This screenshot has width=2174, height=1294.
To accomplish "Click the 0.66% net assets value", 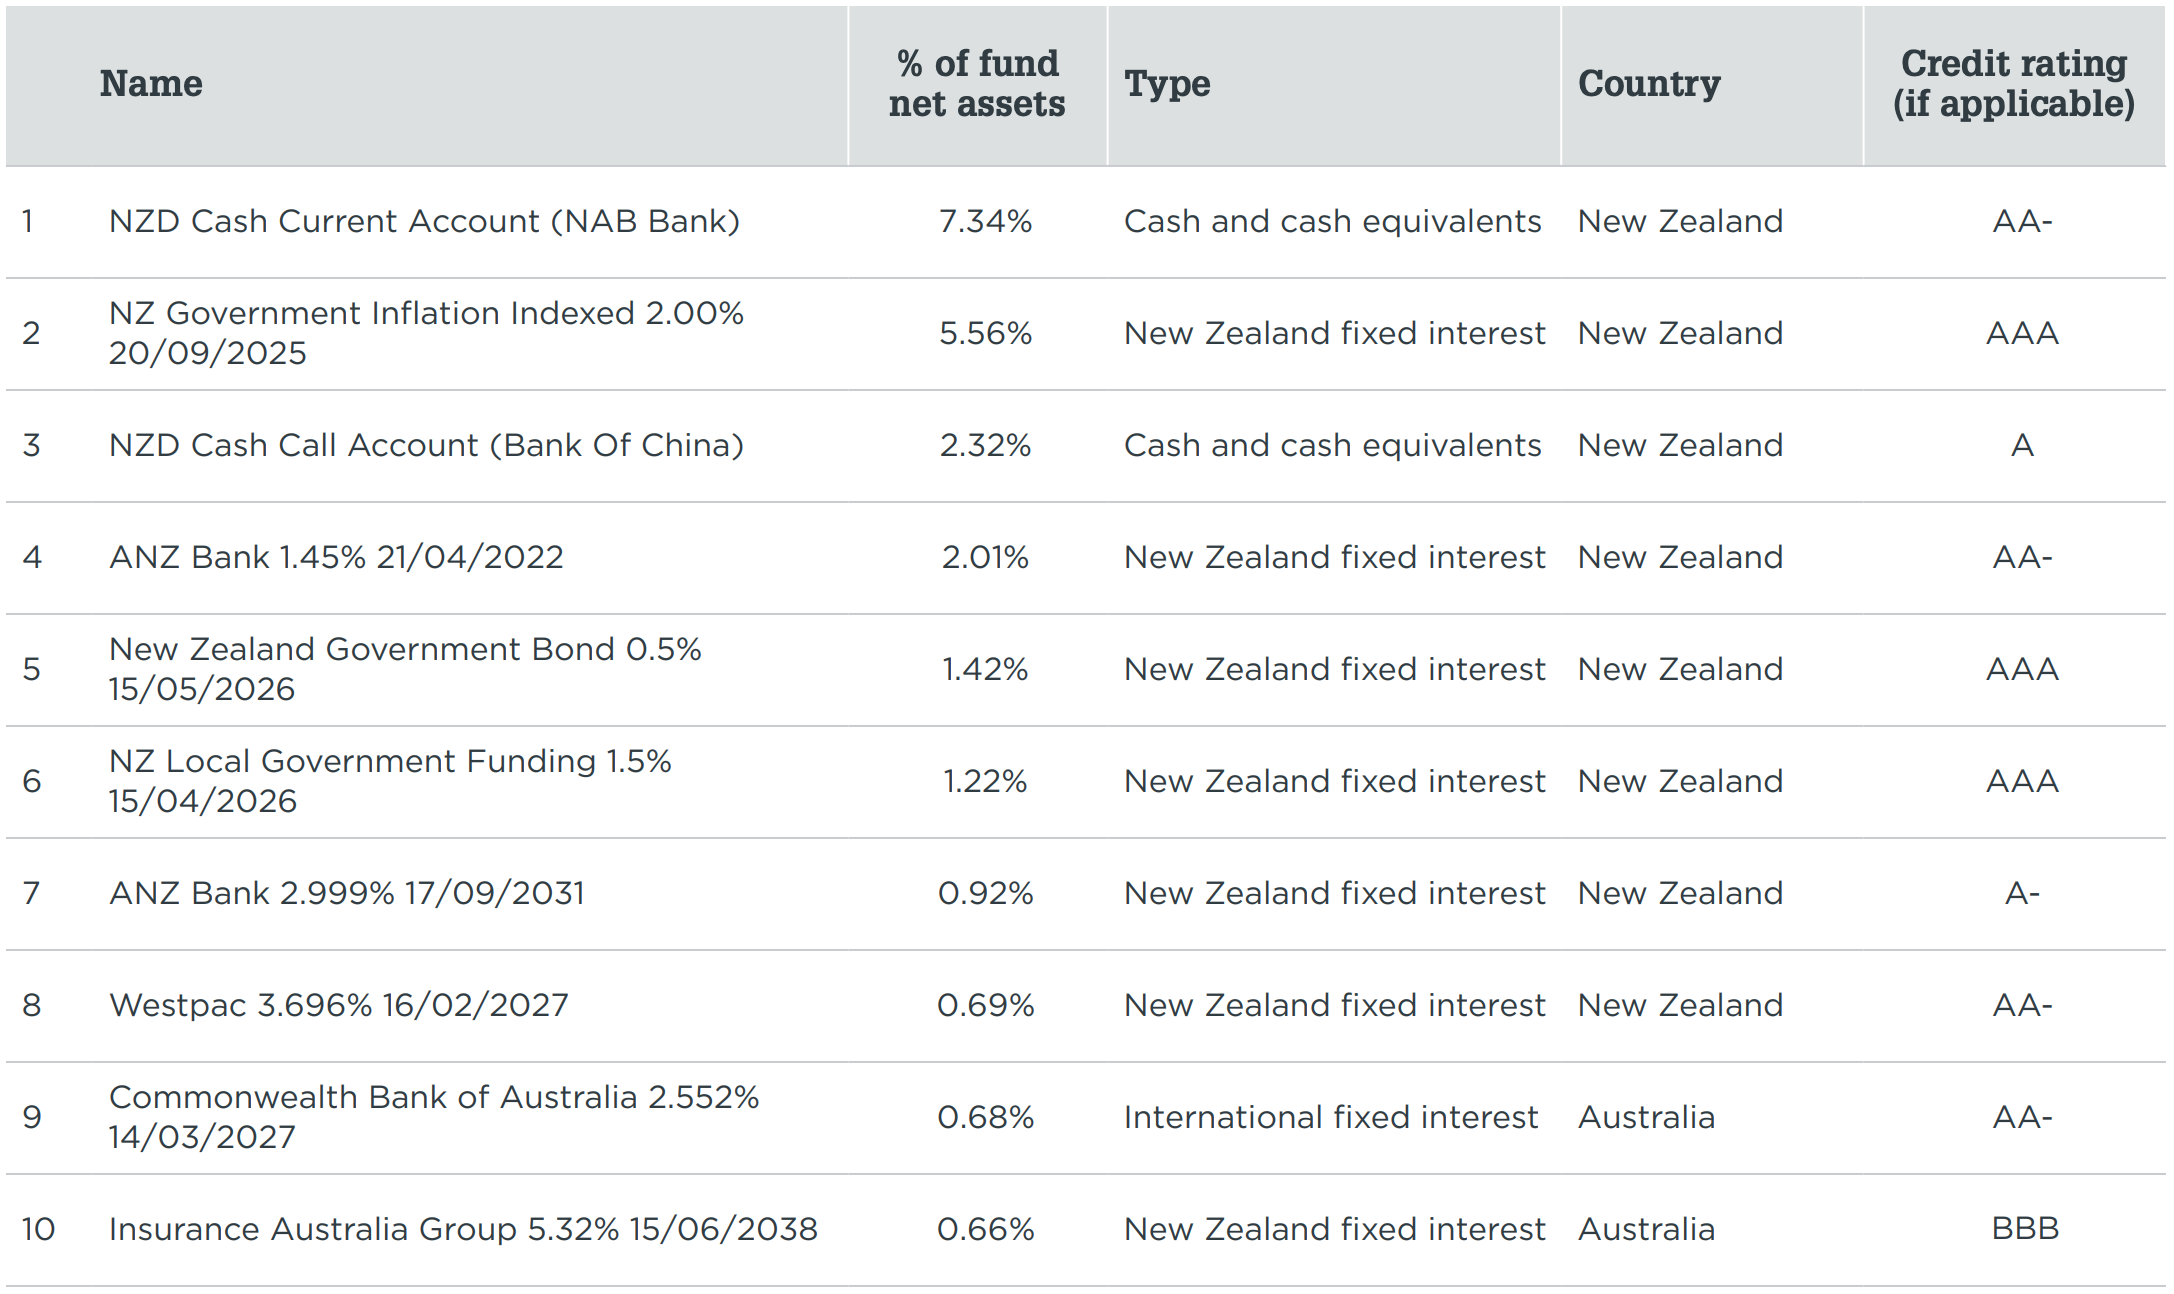I will click(985, 1229).
